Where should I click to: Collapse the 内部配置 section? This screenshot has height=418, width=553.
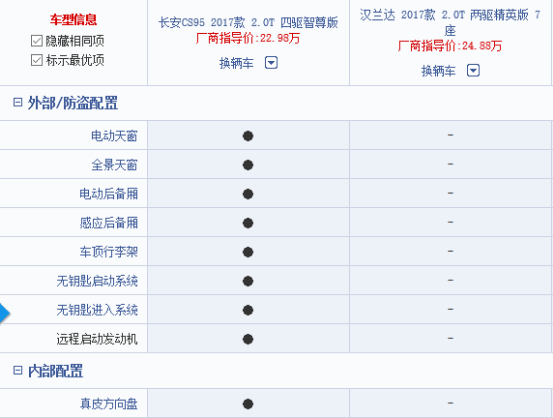[x=17, y=370]
